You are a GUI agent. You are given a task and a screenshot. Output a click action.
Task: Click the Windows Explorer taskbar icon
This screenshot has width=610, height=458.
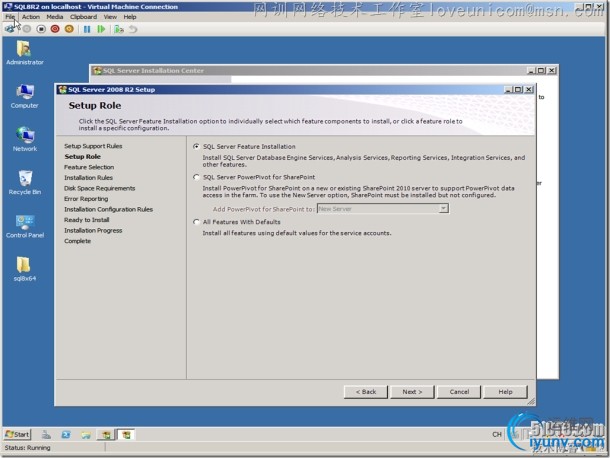click(86, 435)
